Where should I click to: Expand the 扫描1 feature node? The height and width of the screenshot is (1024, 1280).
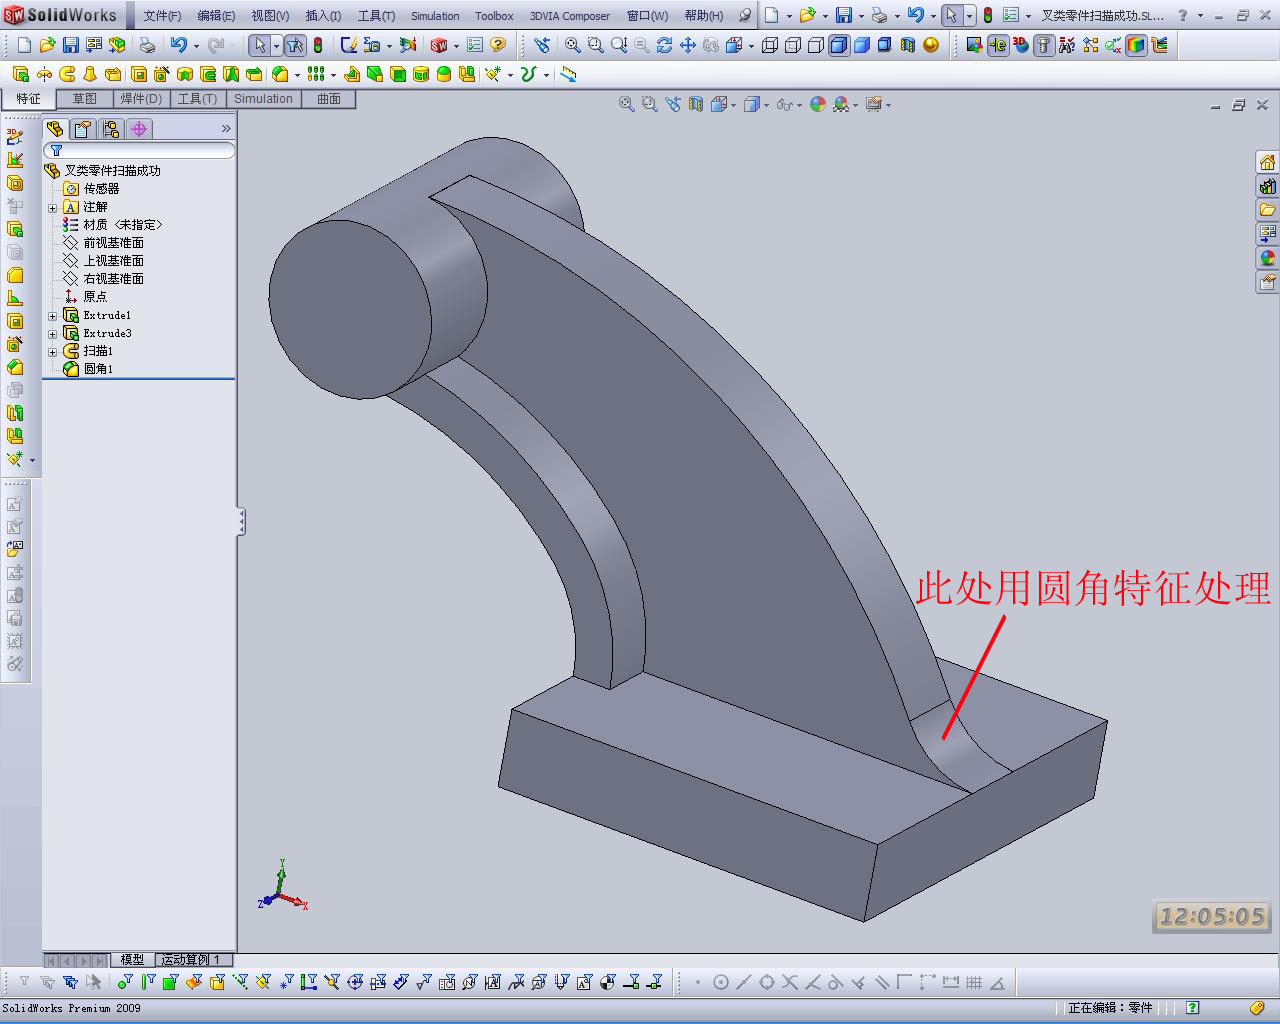click(x=53, y=352)
